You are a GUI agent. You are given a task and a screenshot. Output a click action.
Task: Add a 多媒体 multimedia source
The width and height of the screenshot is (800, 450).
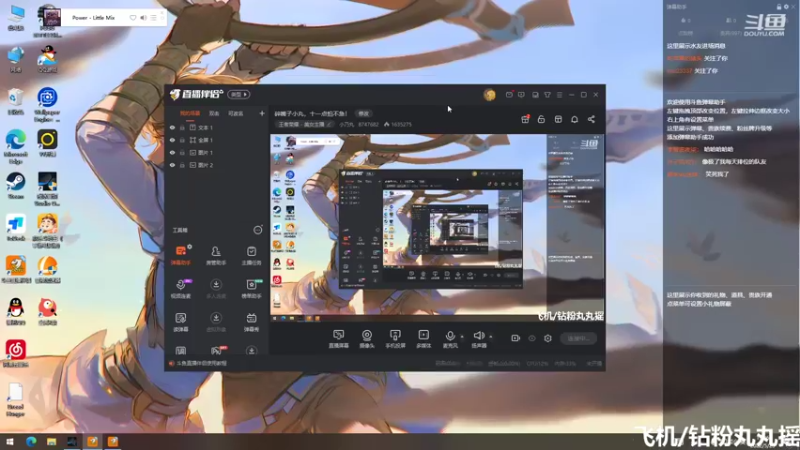point(423,339)
